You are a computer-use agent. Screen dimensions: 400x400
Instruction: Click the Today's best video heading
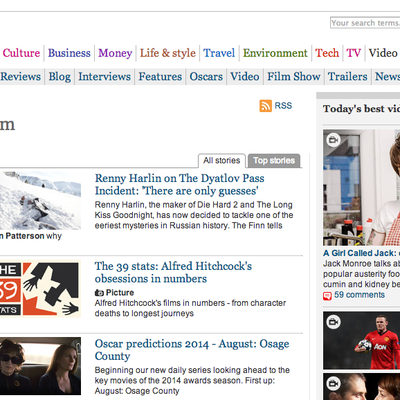pos(361,109)
